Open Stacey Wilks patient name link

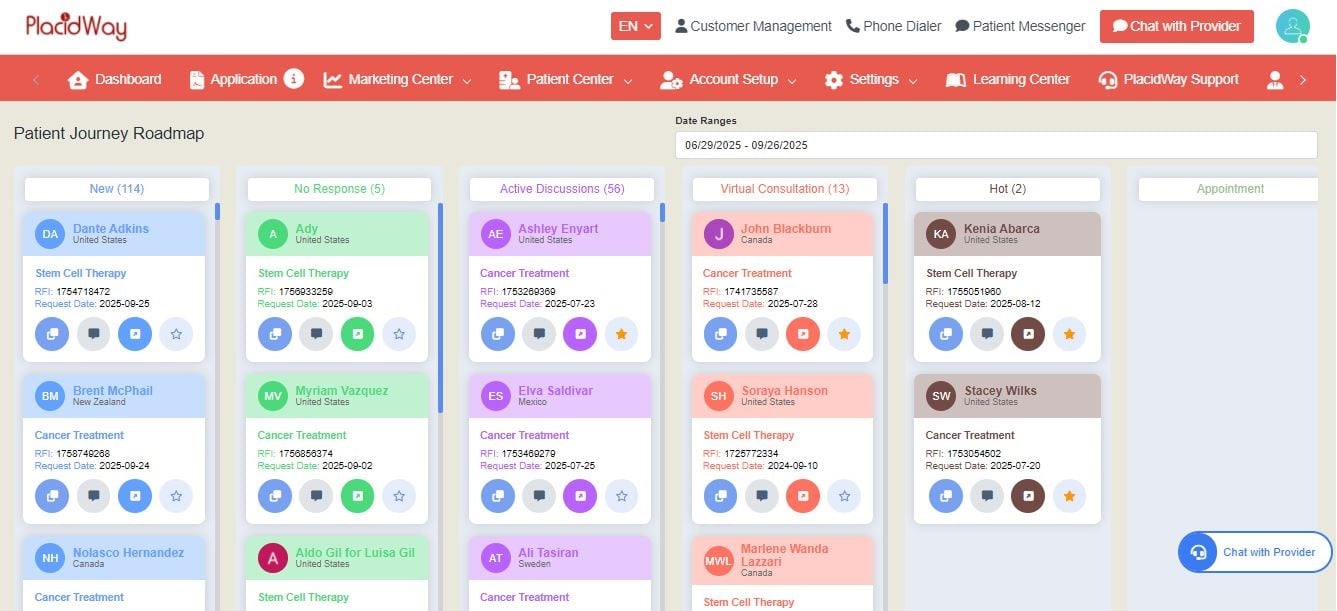pos(1000,391)
